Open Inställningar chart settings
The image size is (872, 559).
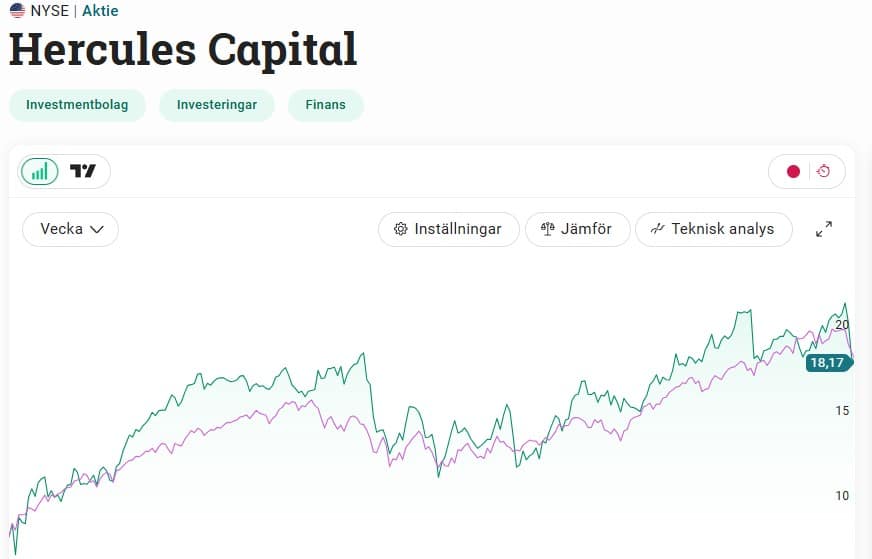click(449, 229)
